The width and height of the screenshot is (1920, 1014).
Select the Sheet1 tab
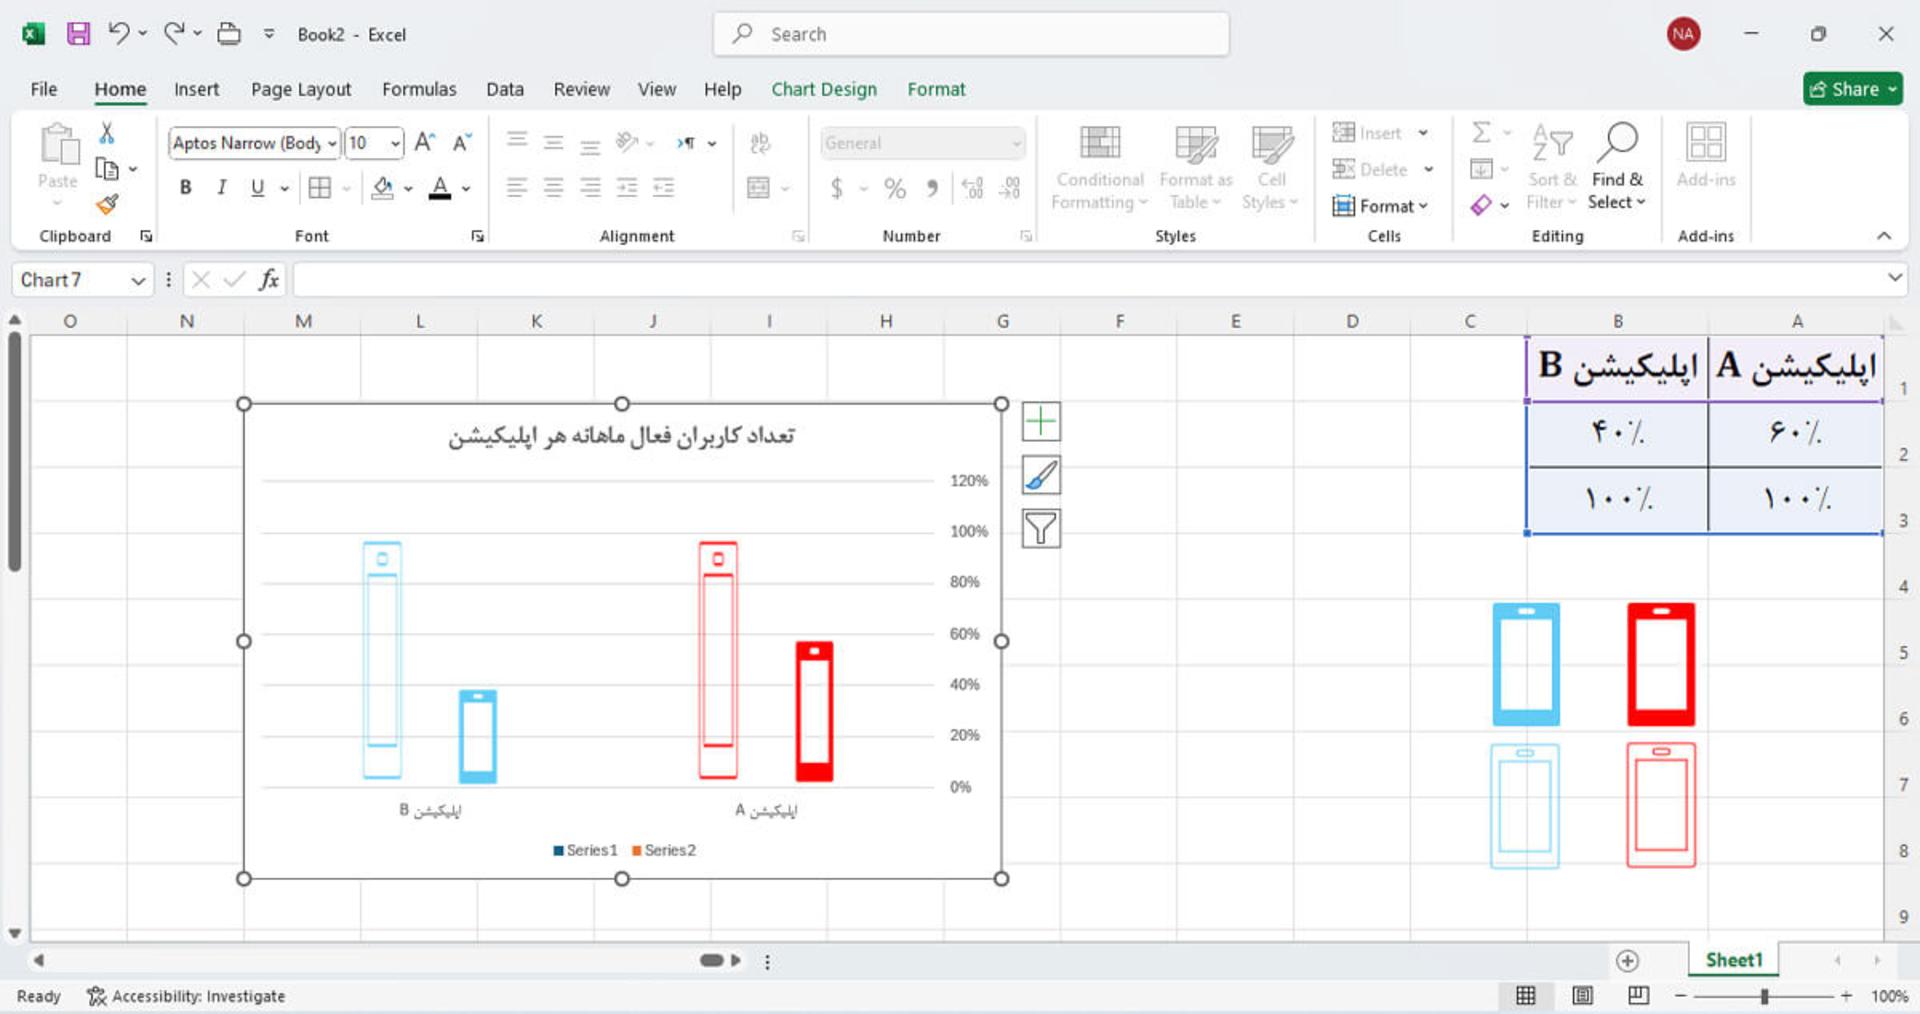(1734, 960)
